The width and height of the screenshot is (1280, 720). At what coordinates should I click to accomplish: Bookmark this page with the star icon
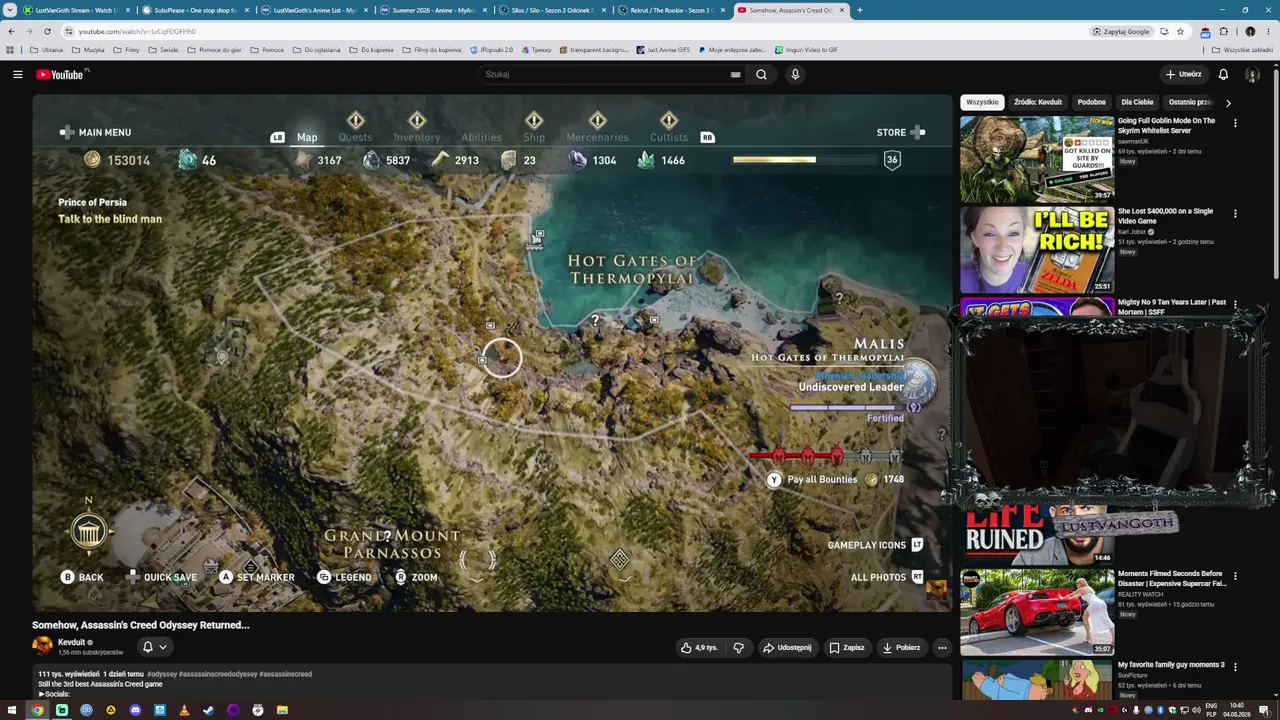[1180, 31]
